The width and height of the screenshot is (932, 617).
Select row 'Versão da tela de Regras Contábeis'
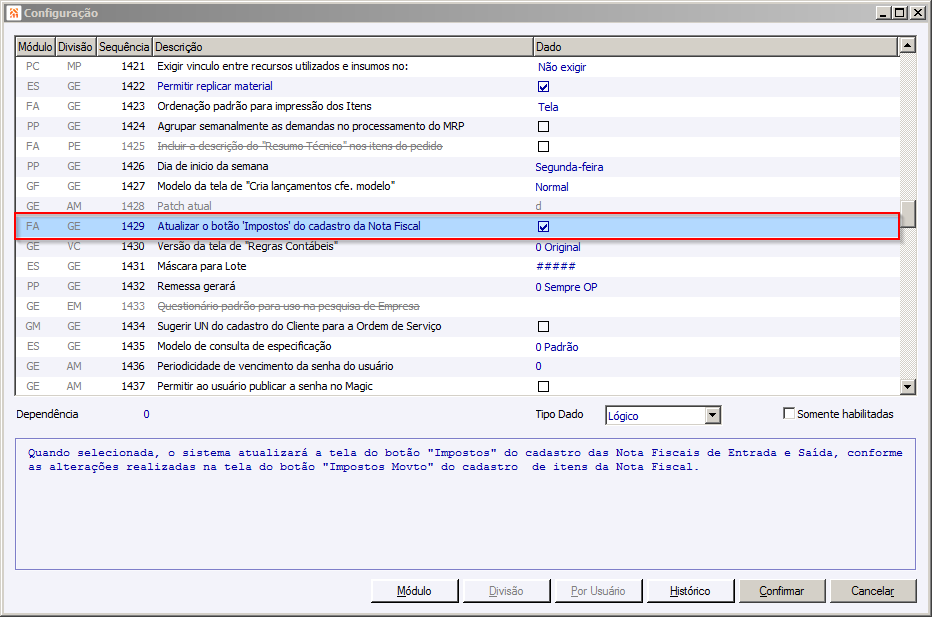click(247, 246)
